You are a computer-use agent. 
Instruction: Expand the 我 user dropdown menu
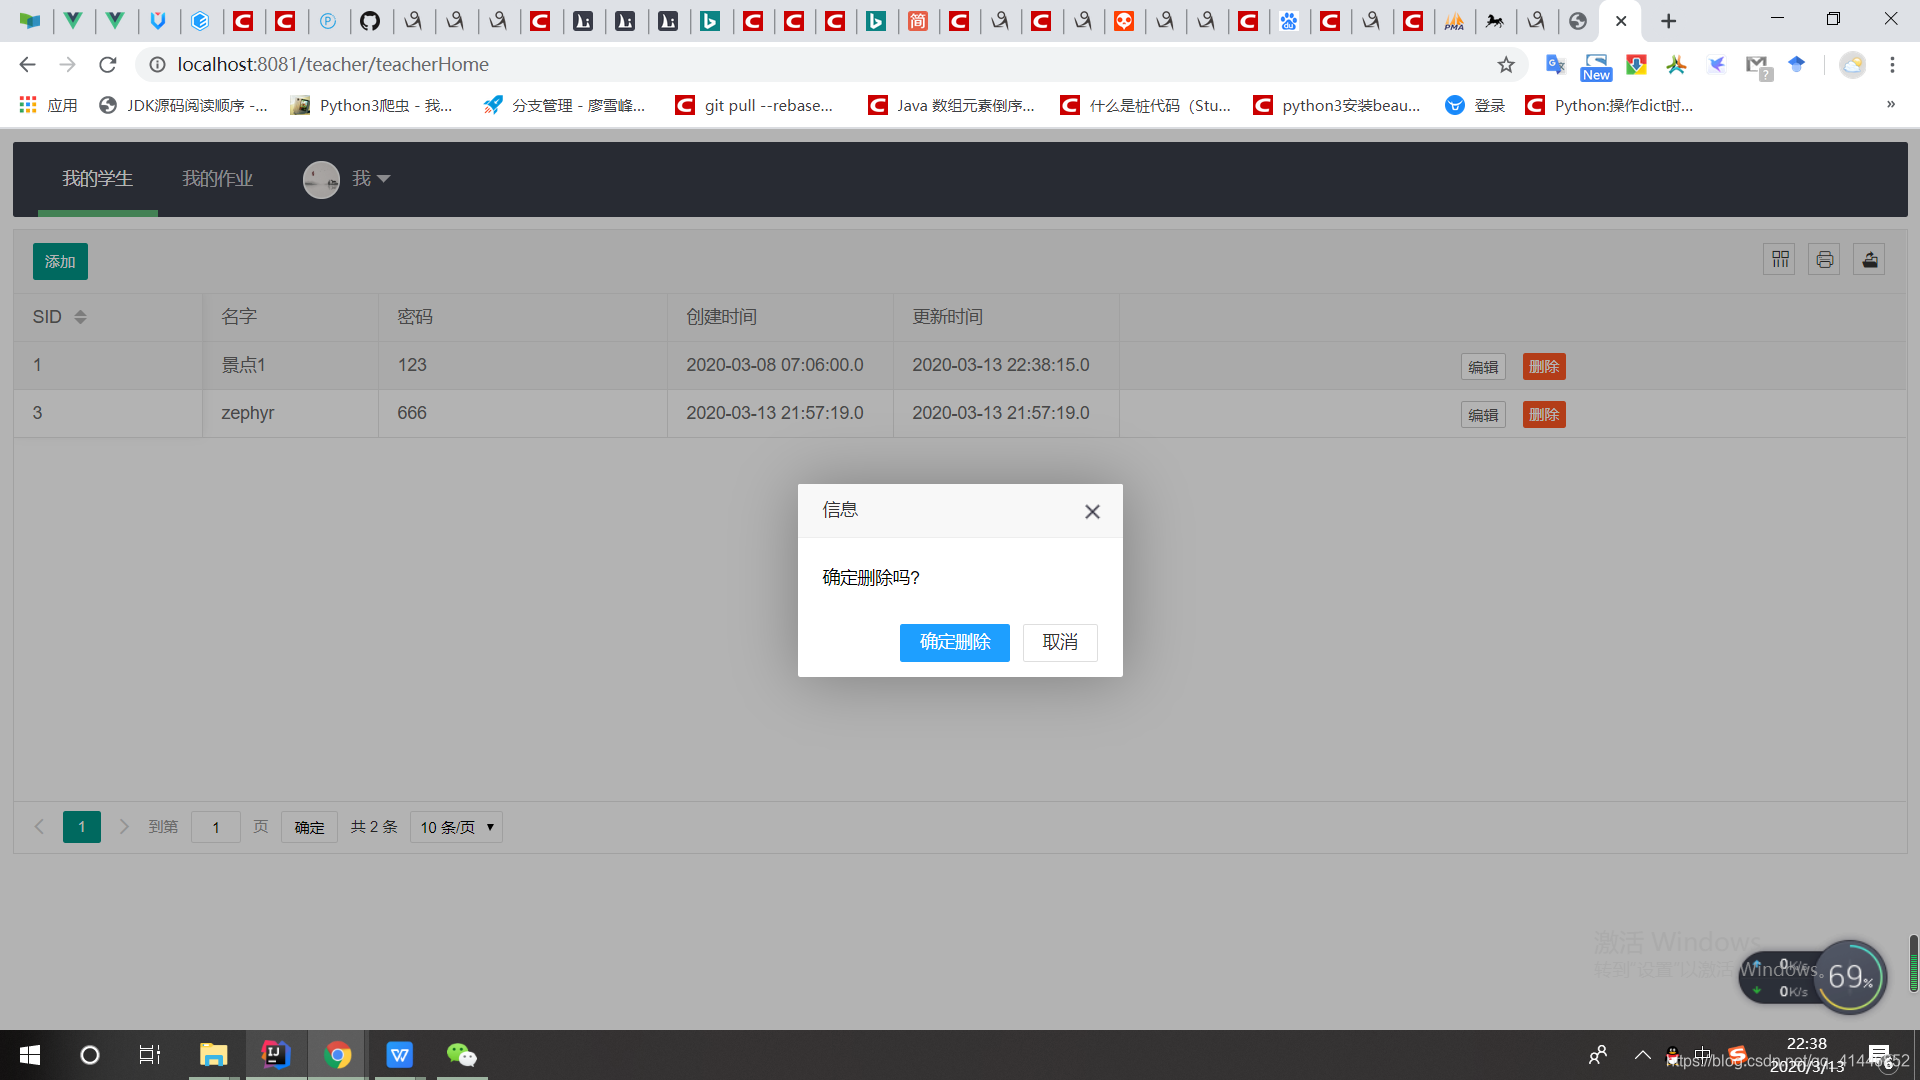coord(369,179)
